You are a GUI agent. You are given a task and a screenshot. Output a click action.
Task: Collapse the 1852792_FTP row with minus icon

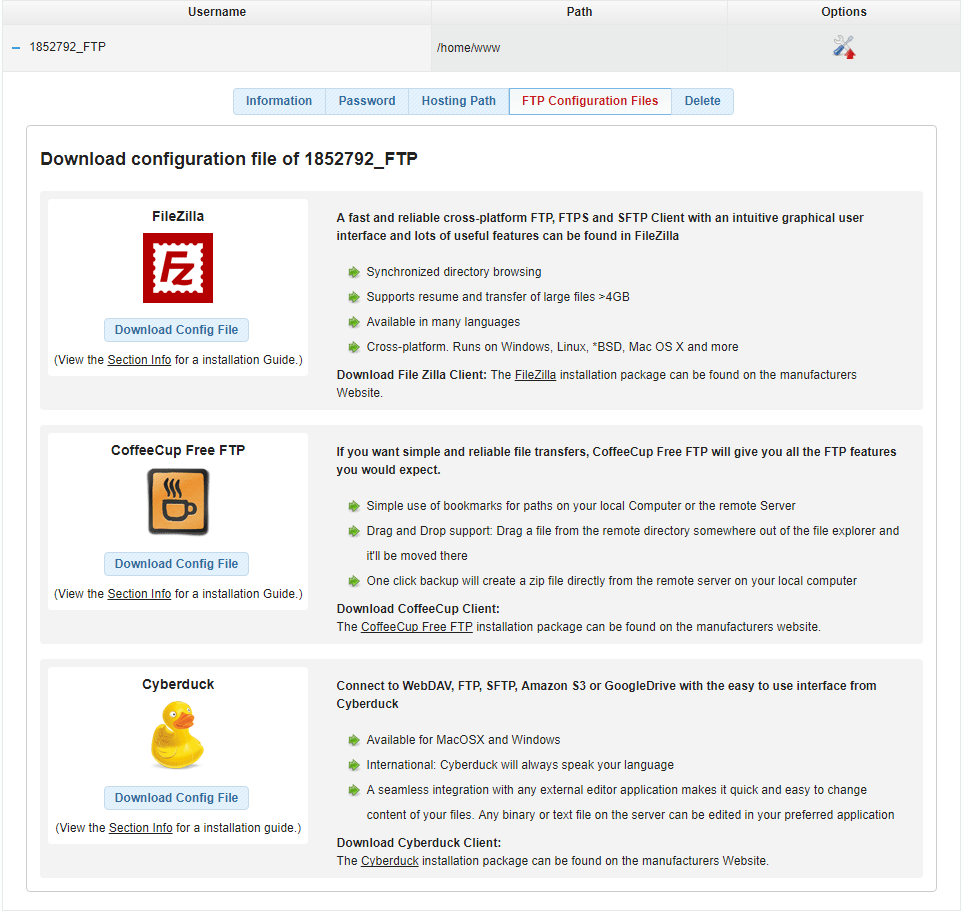coord(16,47)
